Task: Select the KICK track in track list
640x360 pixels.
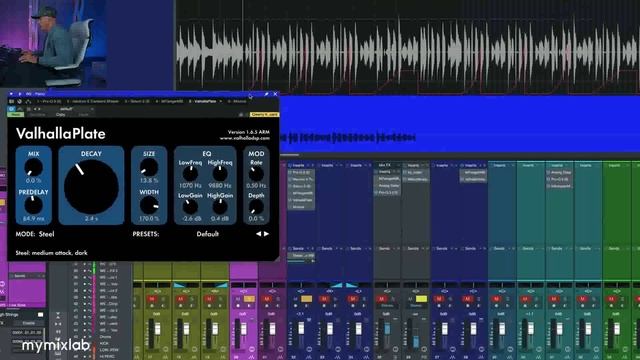Action: (104, 343)
